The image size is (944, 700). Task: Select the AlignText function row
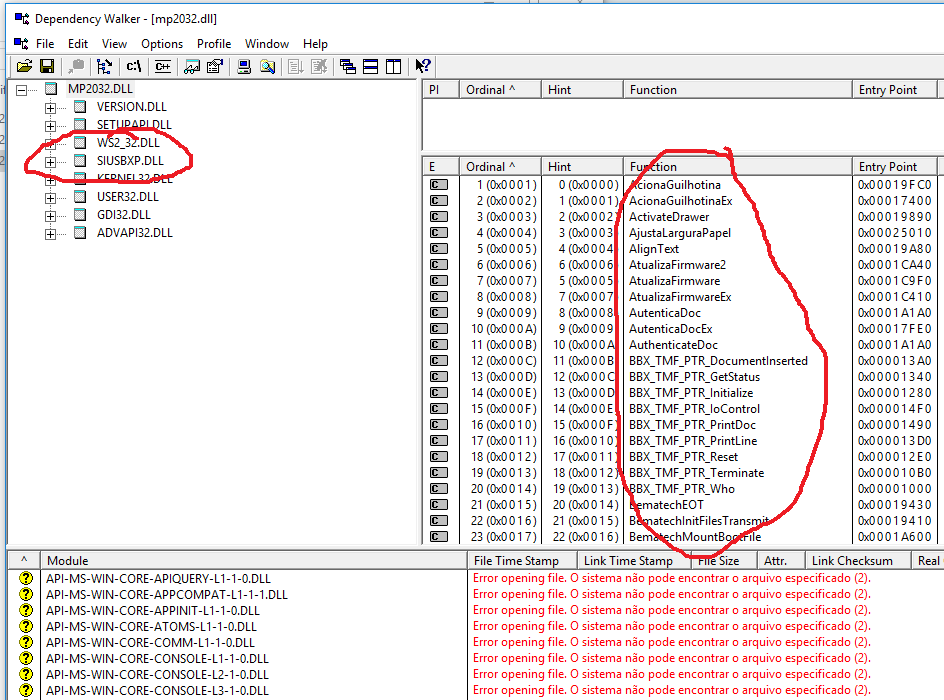coord(654,249)
